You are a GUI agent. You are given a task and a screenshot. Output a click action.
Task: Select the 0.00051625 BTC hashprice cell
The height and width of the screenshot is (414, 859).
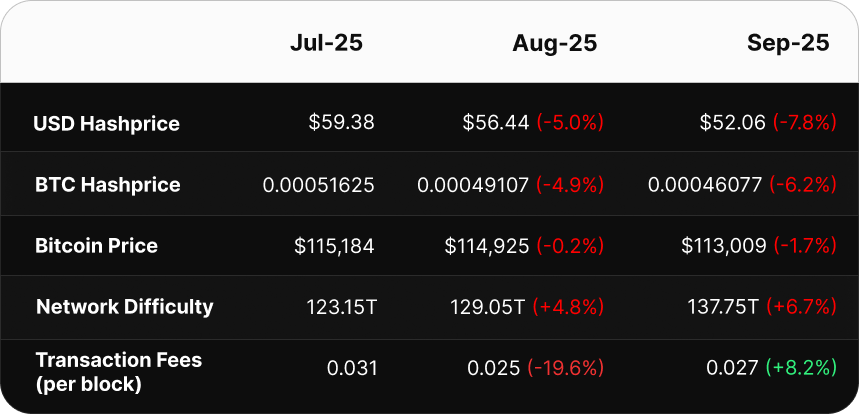(318, 185)
